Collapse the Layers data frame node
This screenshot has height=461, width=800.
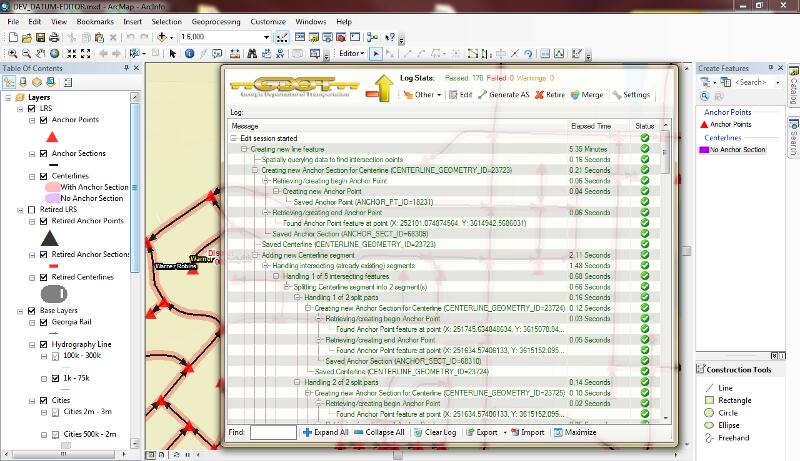pyautogui.click(x=8, y=97)
